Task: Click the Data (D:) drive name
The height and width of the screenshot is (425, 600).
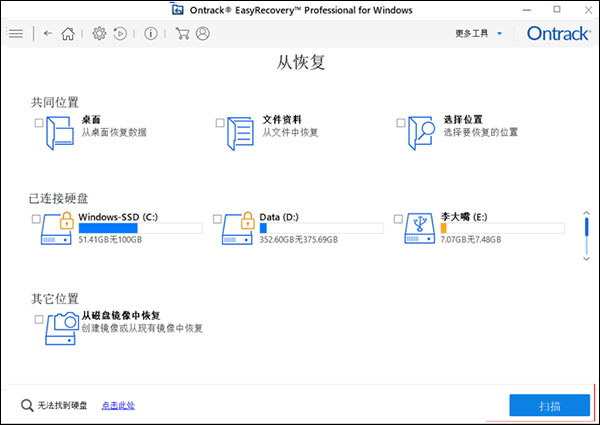Action: (279, 217)
